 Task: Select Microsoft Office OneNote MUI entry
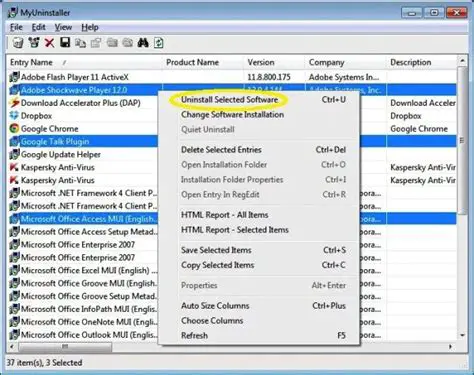89,322
